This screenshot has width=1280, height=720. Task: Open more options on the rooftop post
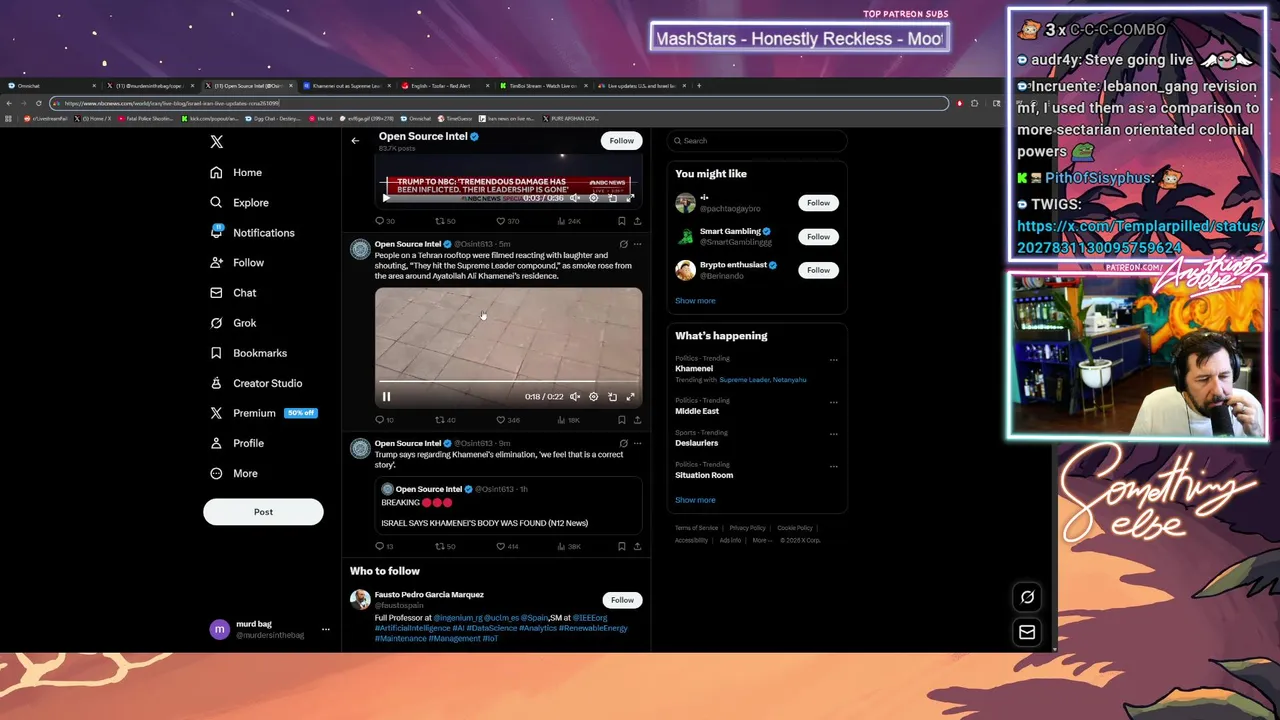(x=637, y=244)
